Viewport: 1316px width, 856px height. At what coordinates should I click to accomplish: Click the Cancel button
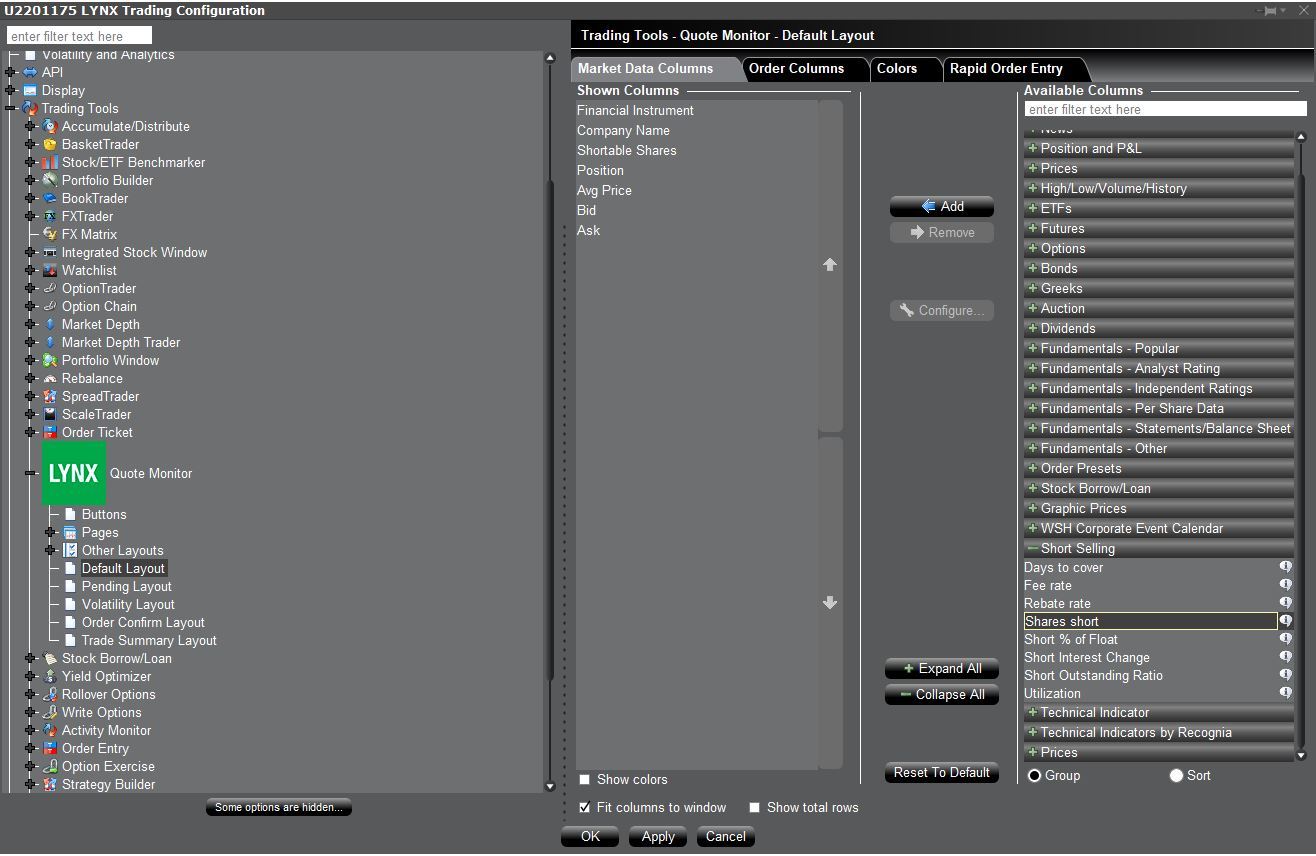point(726,837)
